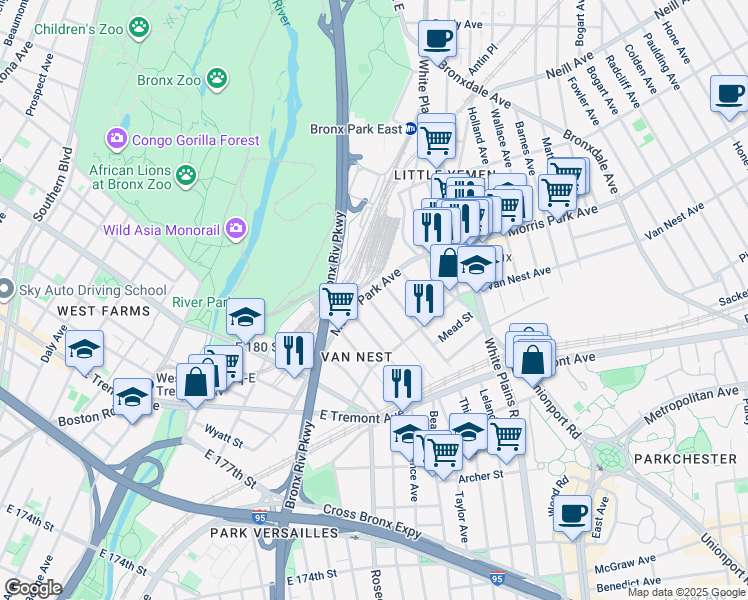Click the Wyatt St street label
Screen dimensions: 748x600
coord(224,436)
